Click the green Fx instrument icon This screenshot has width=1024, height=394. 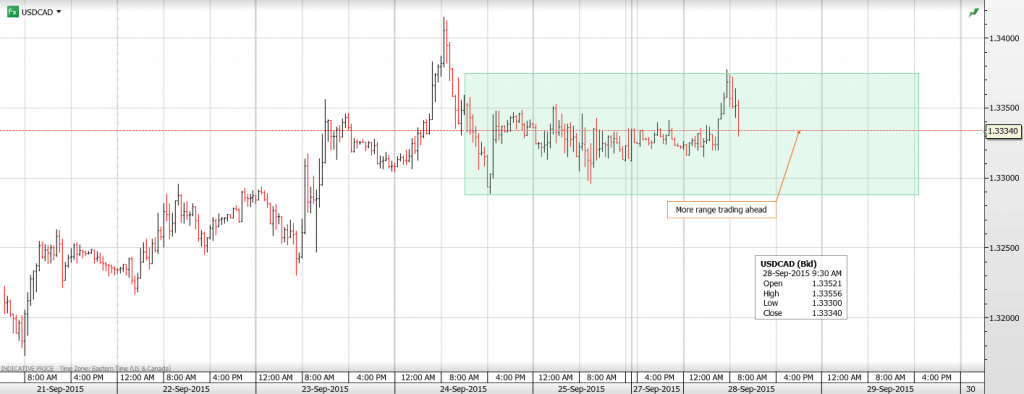coord(14,12)
